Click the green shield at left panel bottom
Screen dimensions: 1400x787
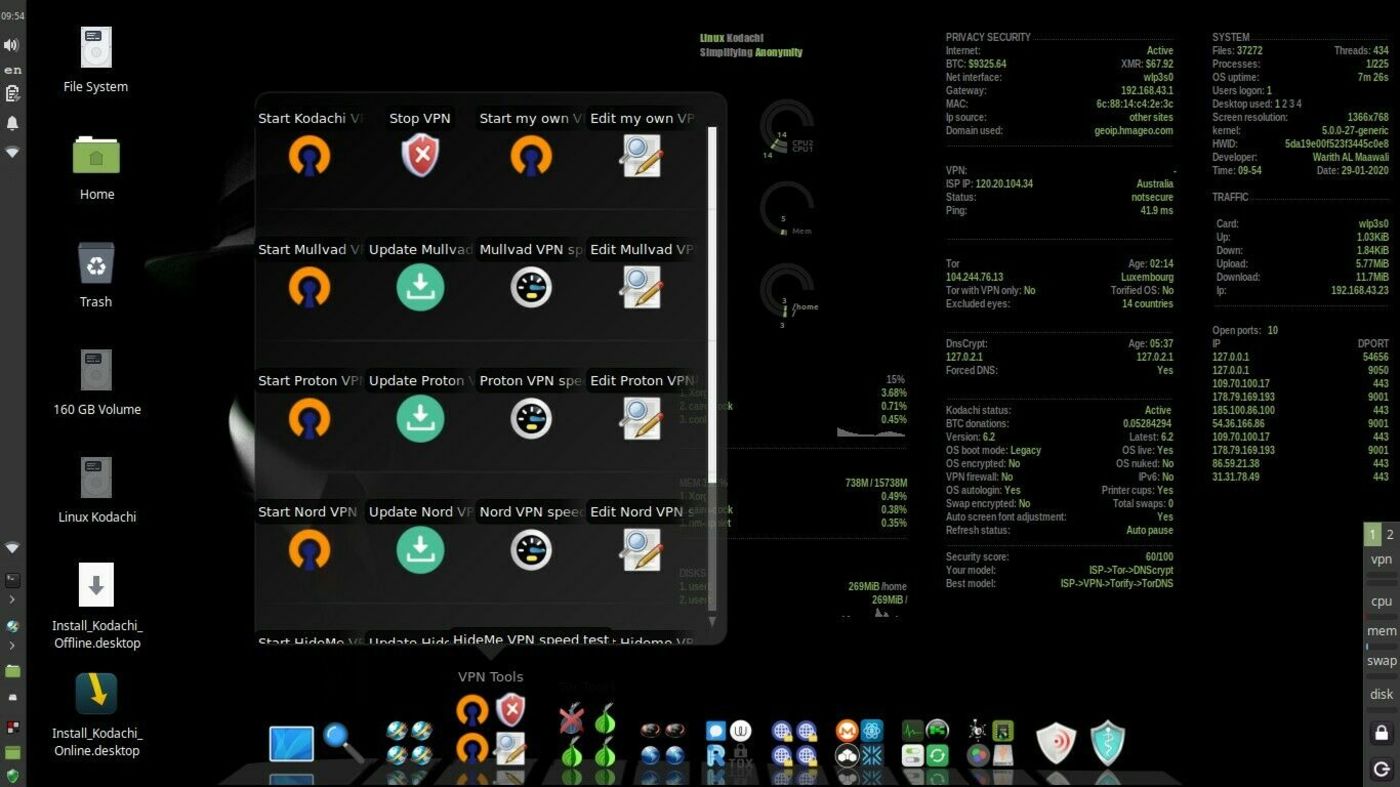[x=12, y=775]
